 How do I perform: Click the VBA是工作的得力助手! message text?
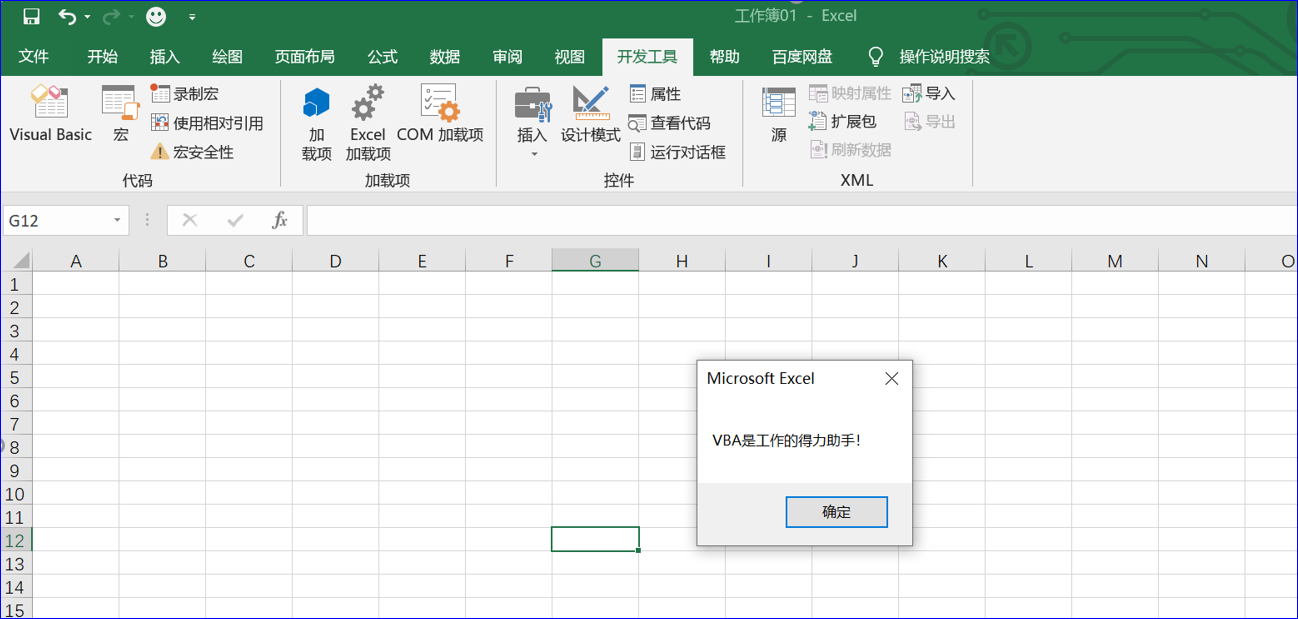coord(786,440)
